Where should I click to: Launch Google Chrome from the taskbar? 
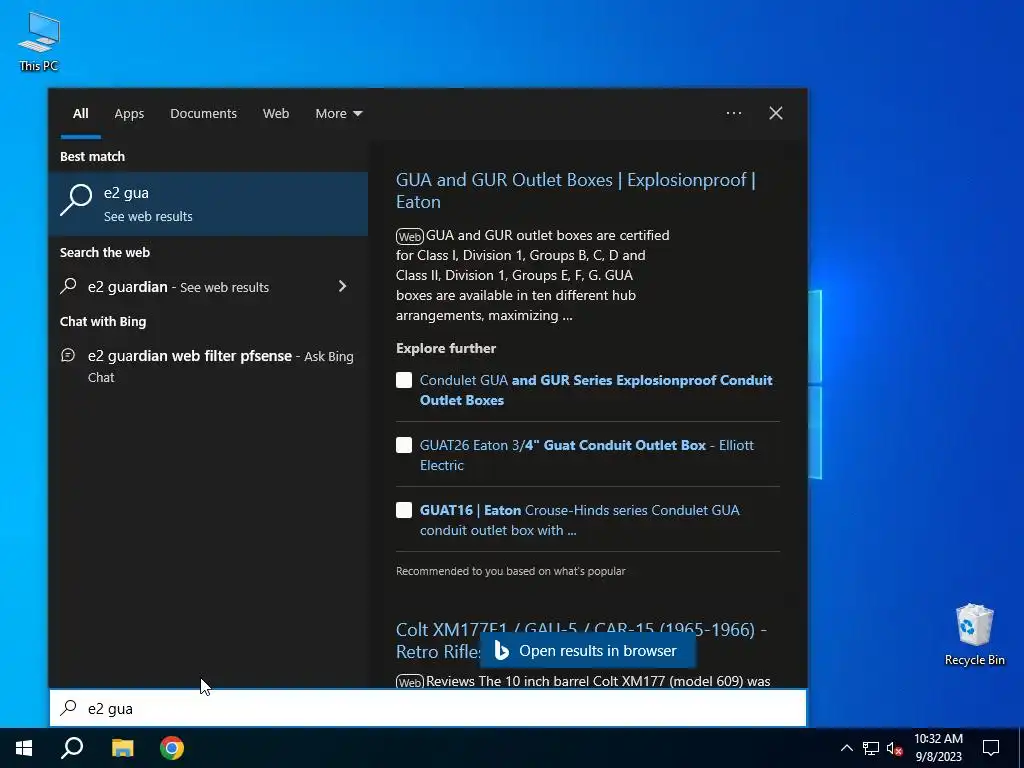tap(172, 748)
